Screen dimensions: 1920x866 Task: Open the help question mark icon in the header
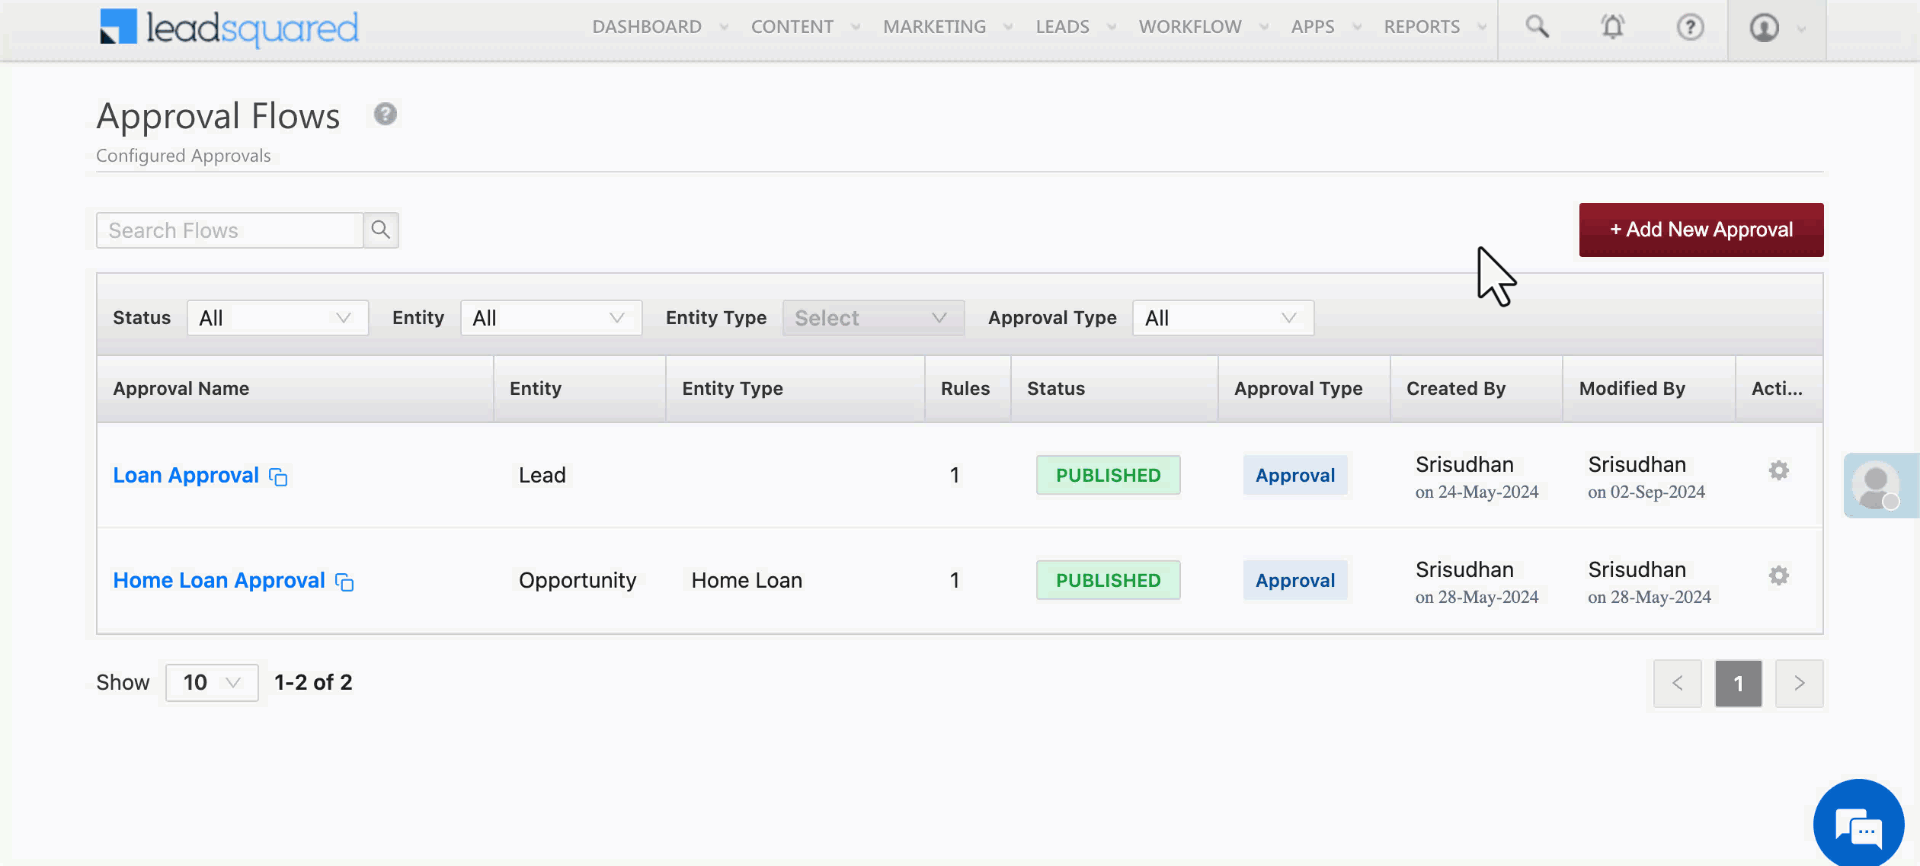point(1690,27)
